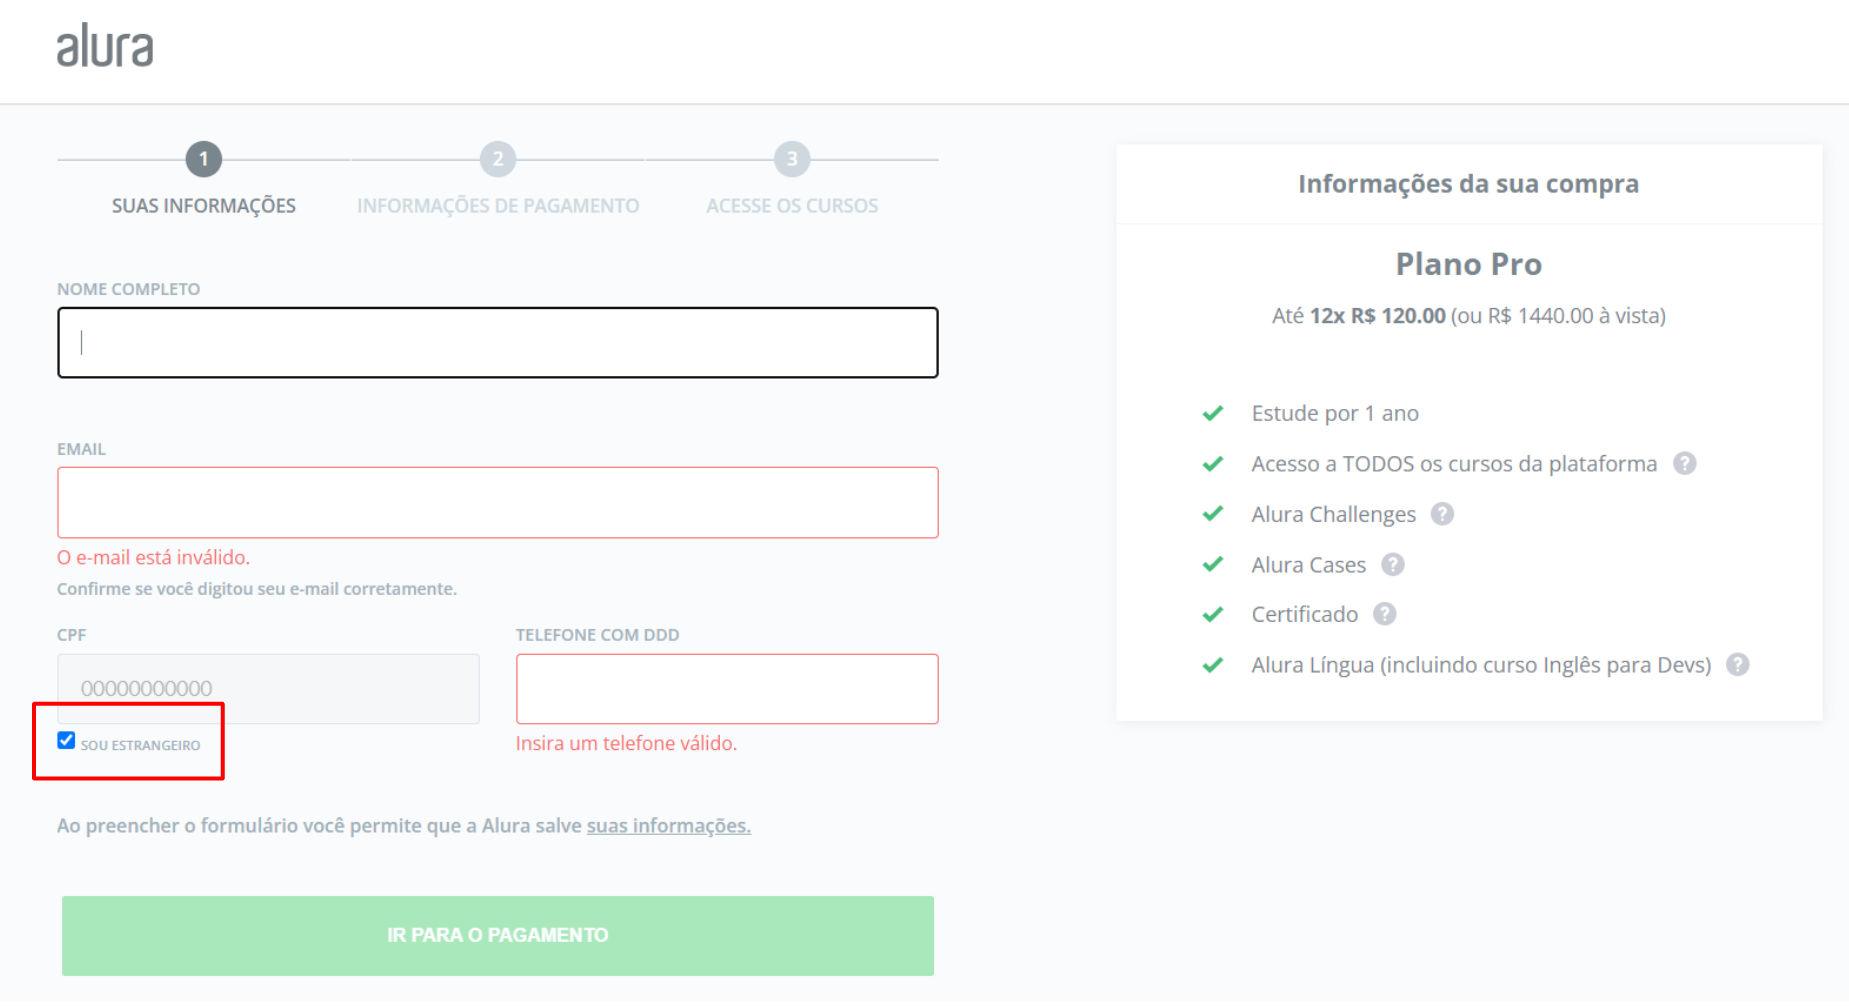Select the Acesse os Cursos step label

[x=791, y=206]
